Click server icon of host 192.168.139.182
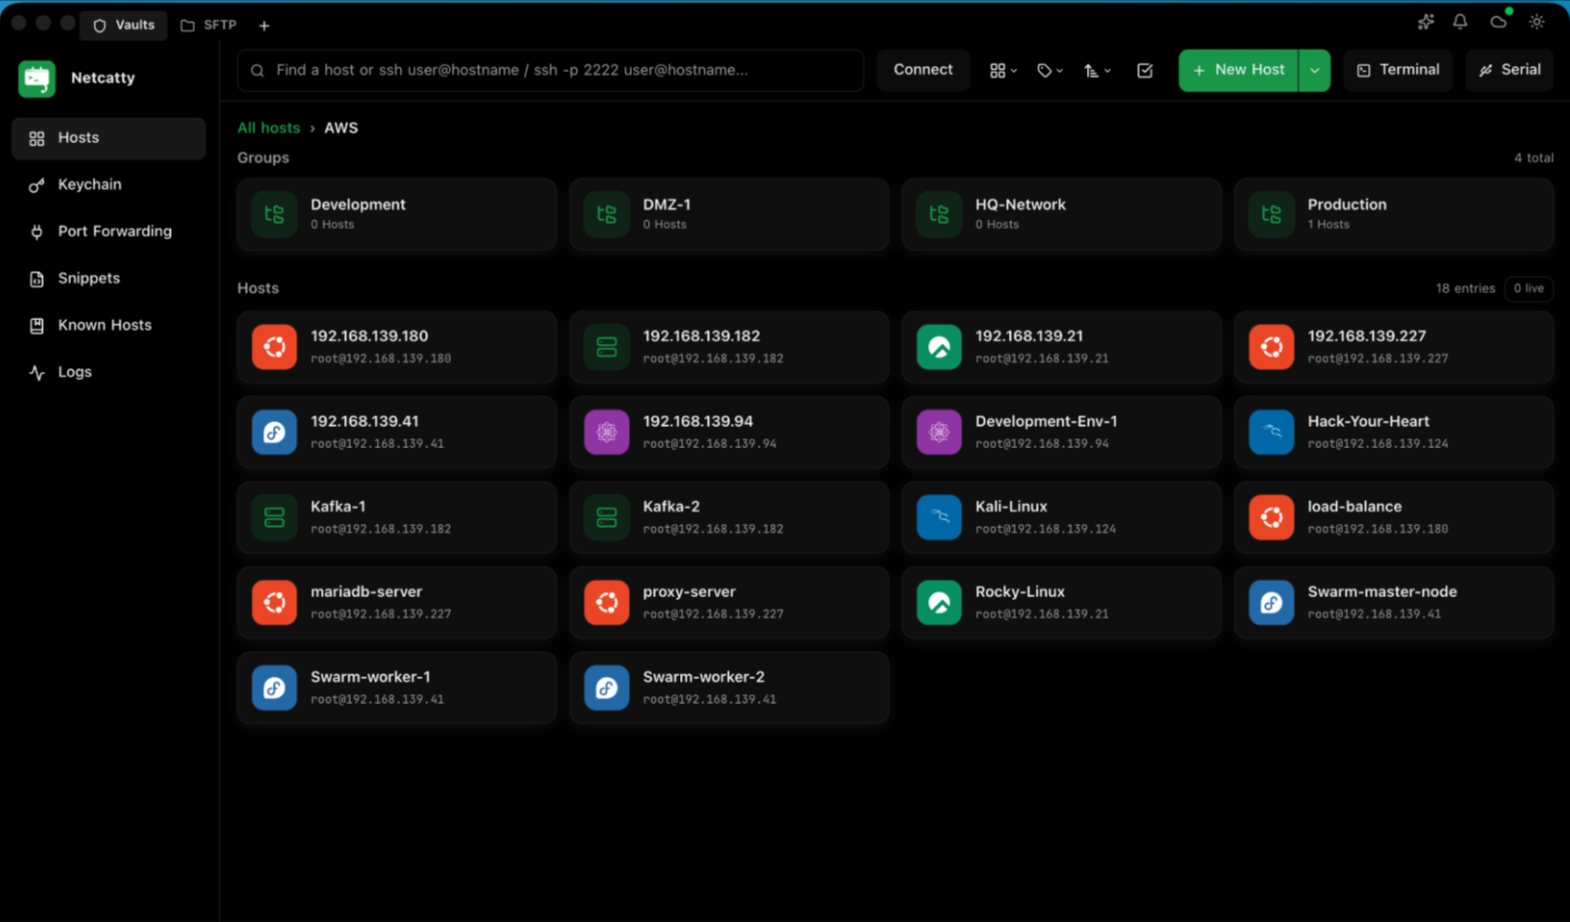Screen dimensions: 1570x922 607,347
